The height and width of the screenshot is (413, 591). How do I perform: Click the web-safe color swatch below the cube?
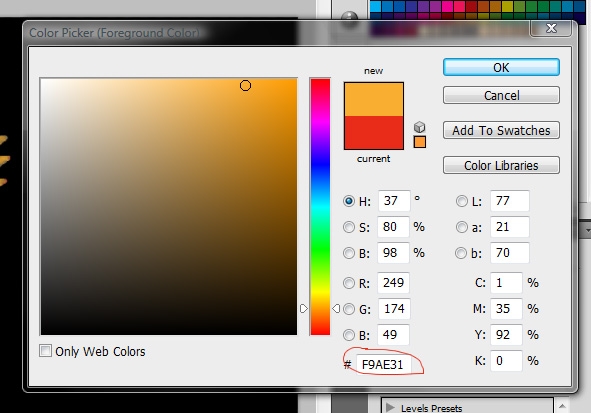coord(420,142)
